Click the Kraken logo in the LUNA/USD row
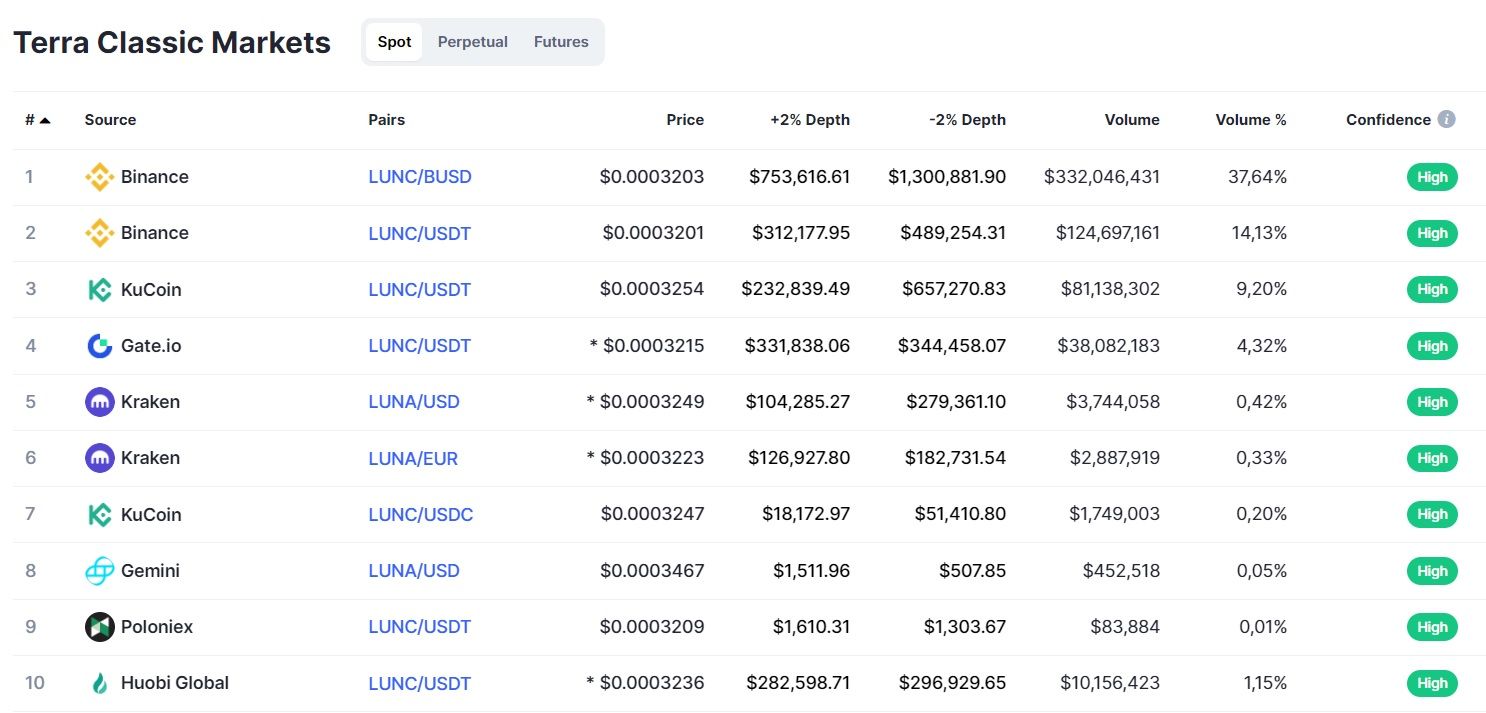Screen dimensions: 1486x713 (99, 402)
